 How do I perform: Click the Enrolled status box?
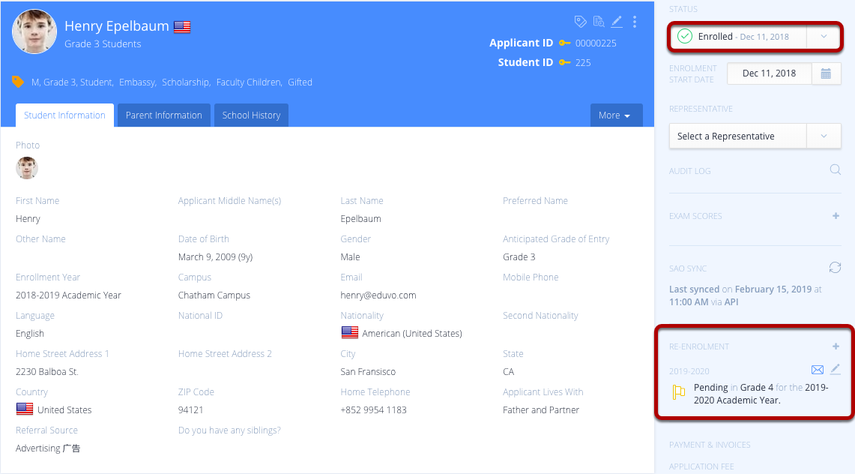point(755,37)
